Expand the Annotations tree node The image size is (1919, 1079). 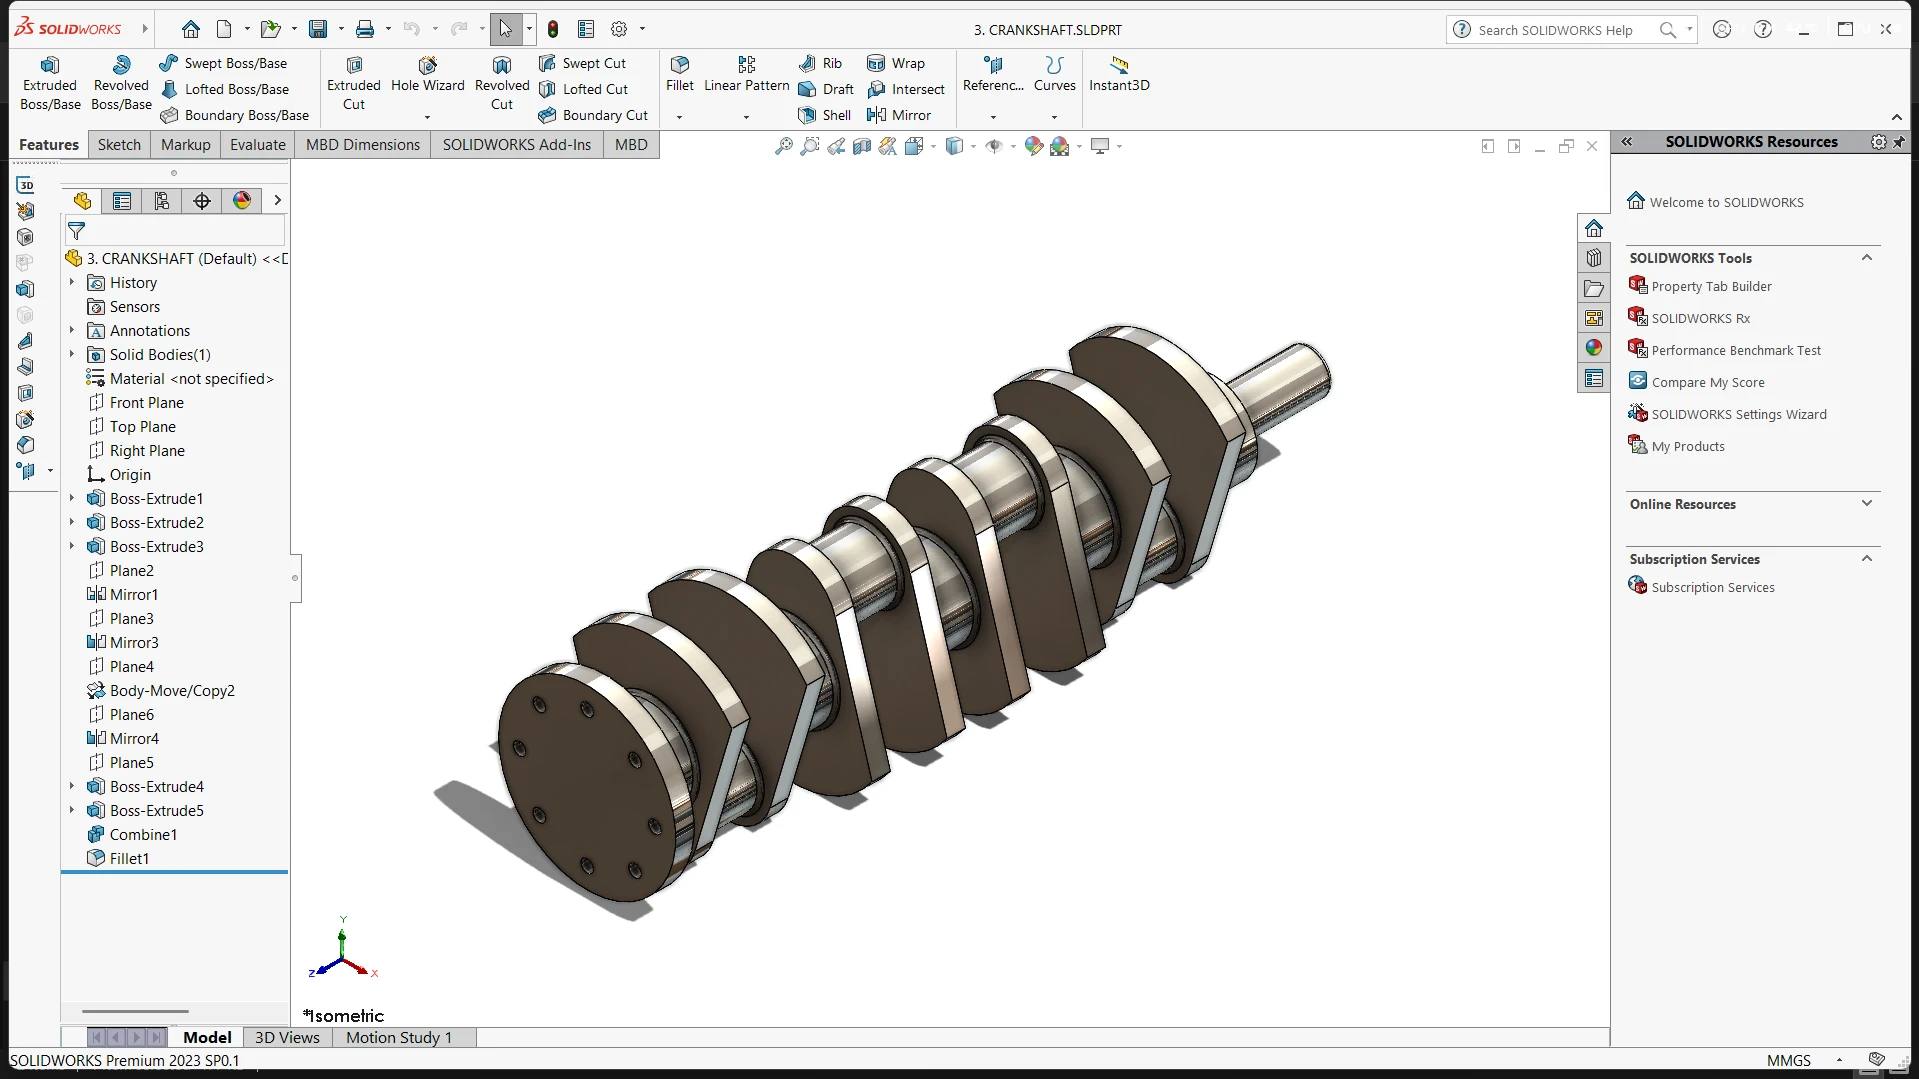click(x=72, y=330)
